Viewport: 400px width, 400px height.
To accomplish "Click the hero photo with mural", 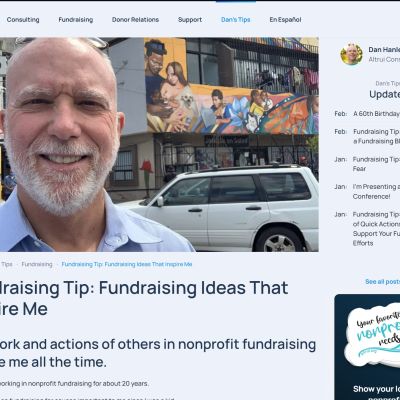I will click(x=159, y=144).
